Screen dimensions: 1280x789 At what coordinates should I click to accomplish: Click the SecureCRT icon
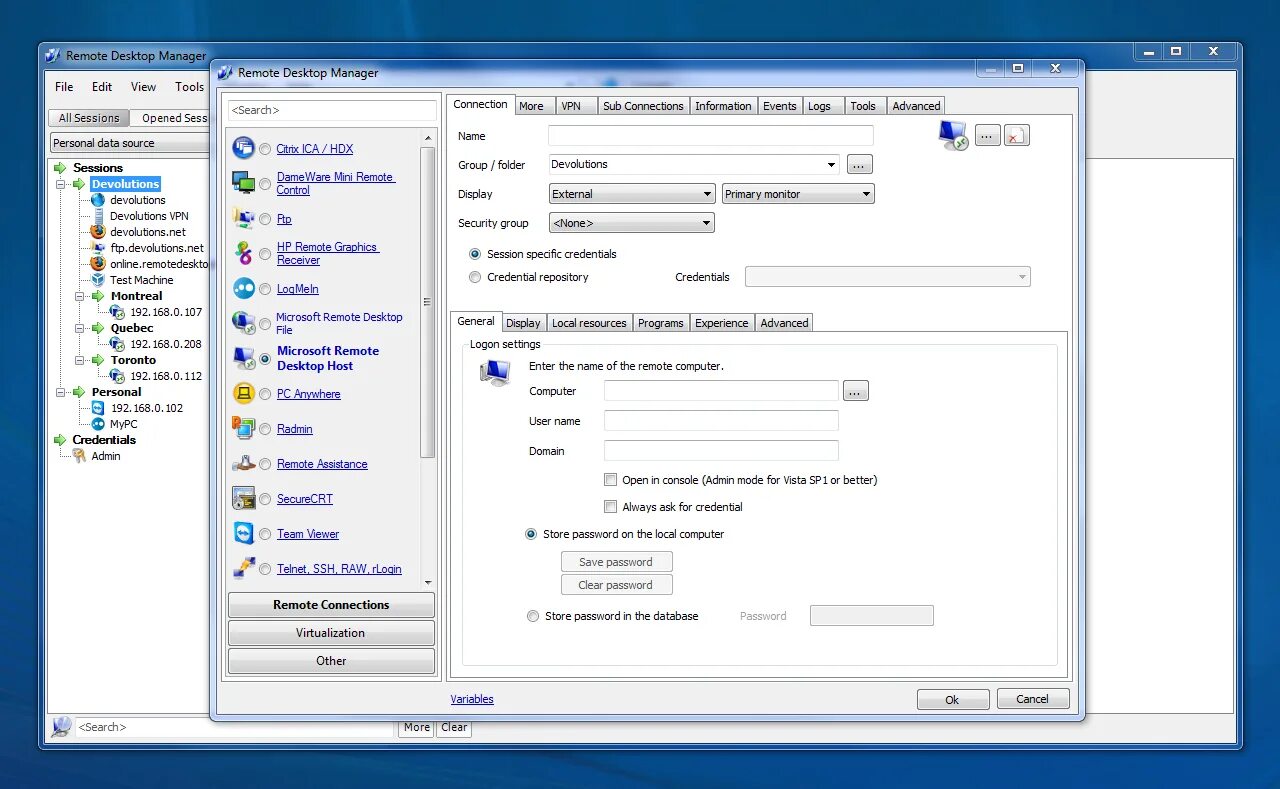[243, 498]
